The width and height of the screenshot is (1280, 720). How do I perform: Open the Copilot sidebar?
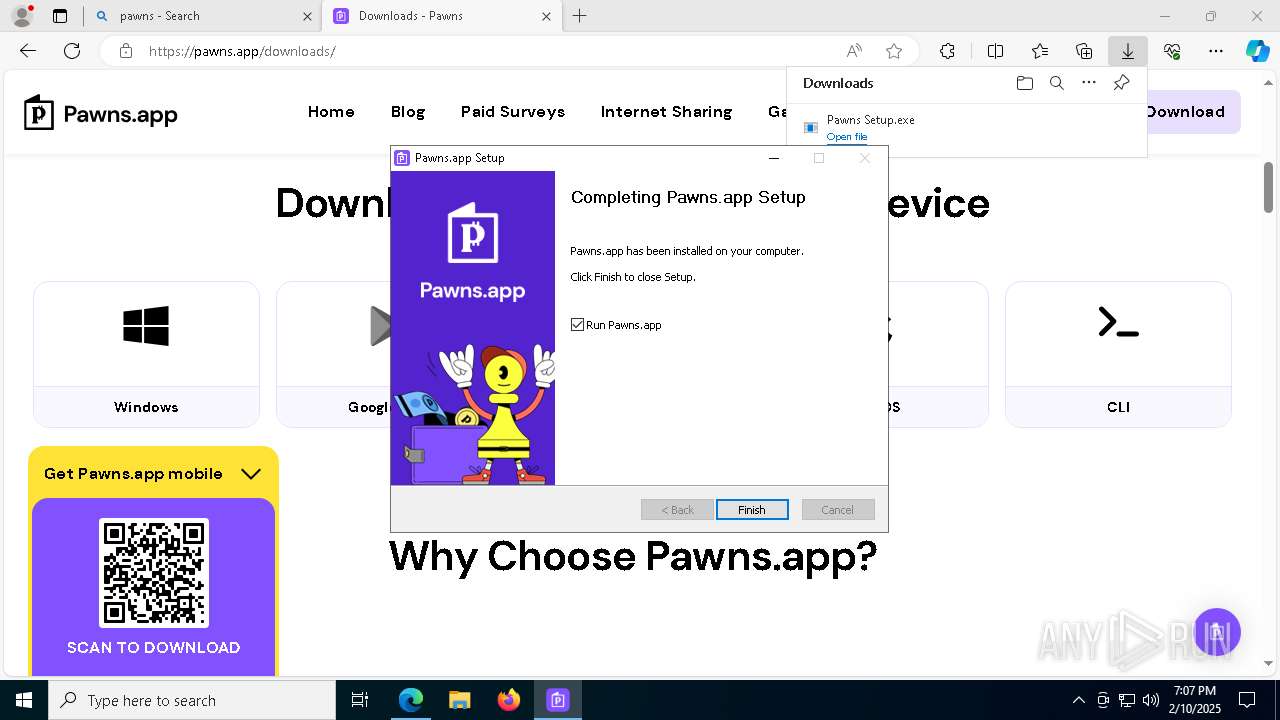point(1257,51)
